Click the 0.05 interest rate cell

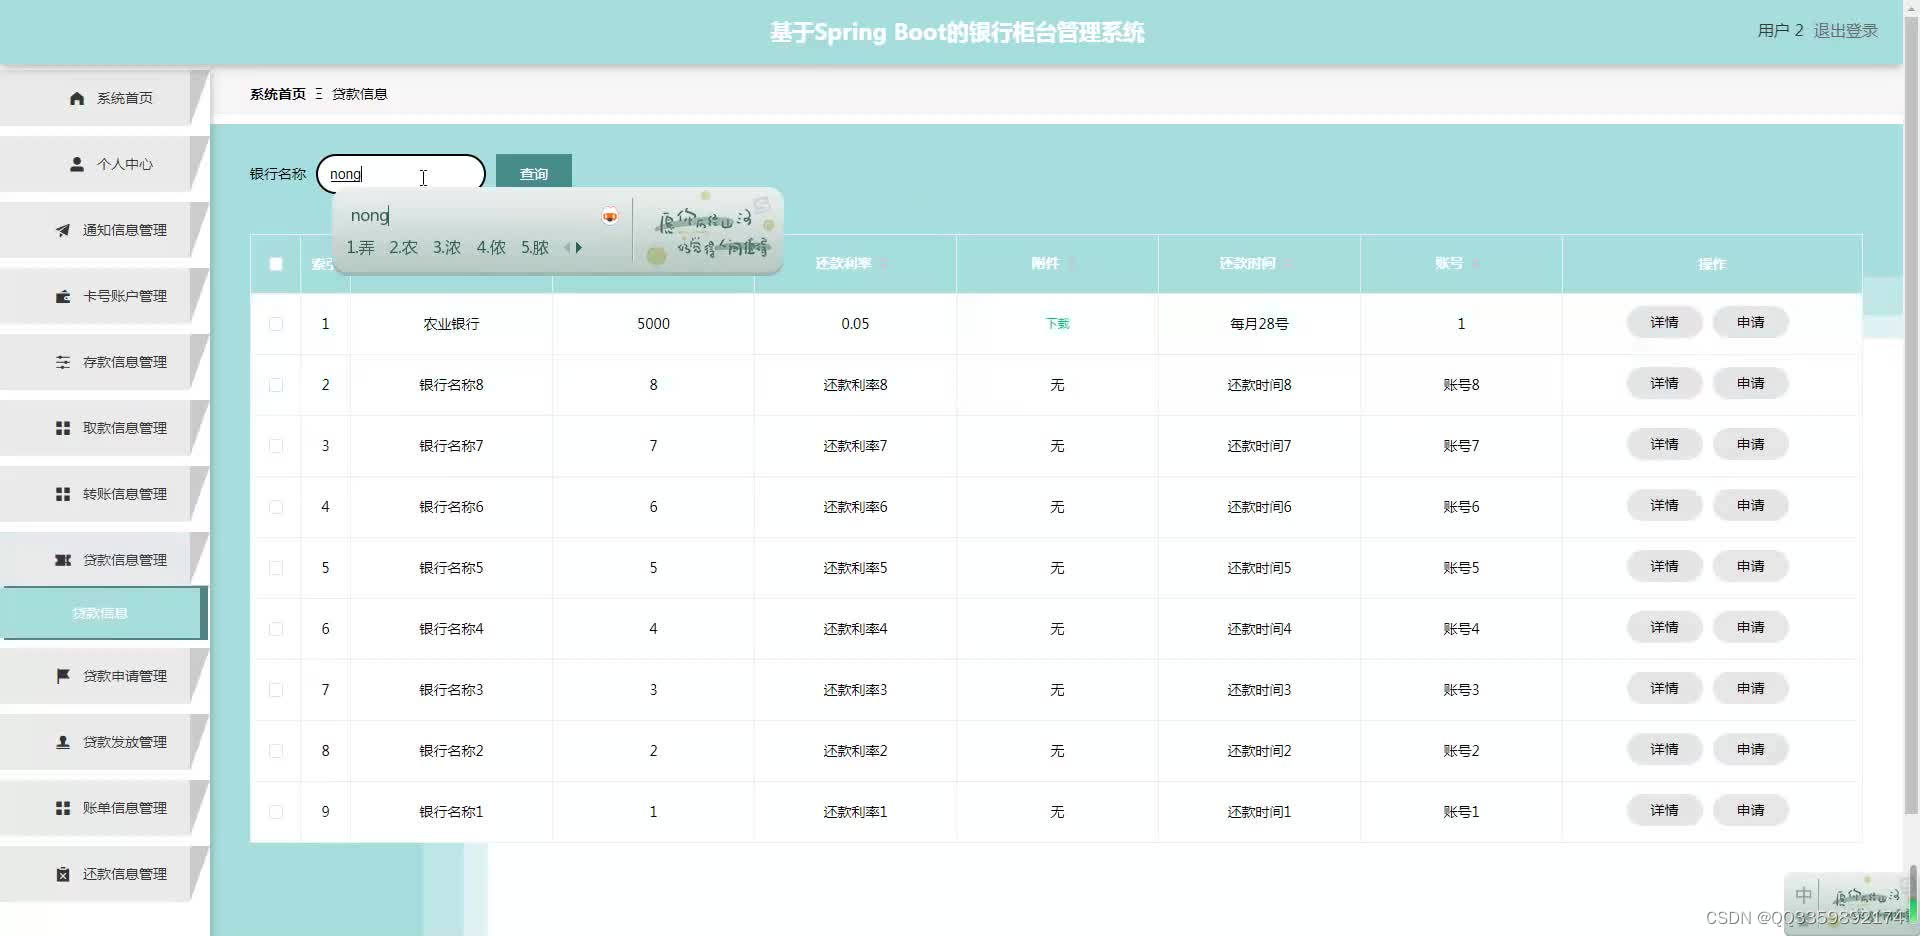point(855,324)
